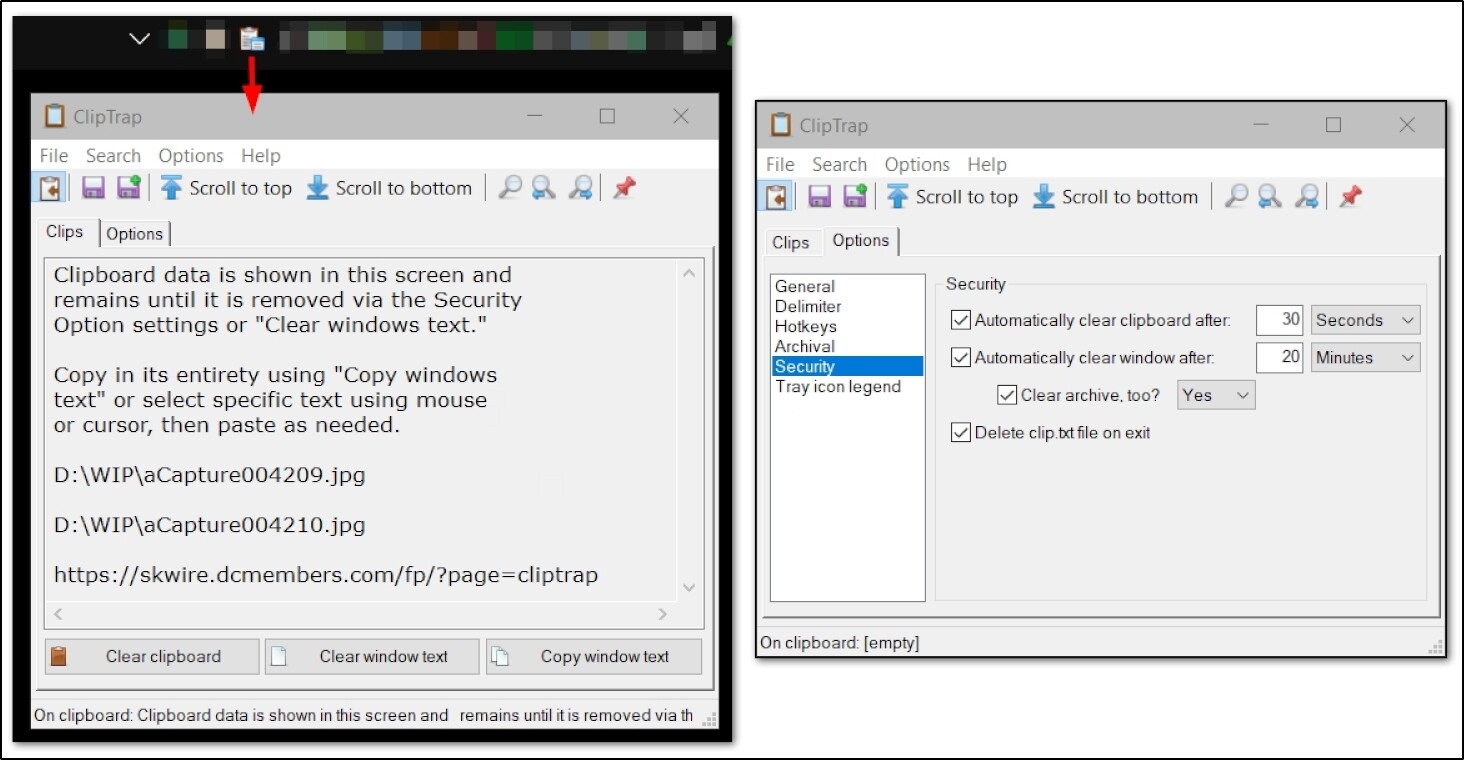Click the clear clipboard time field showing 30

1280,320
